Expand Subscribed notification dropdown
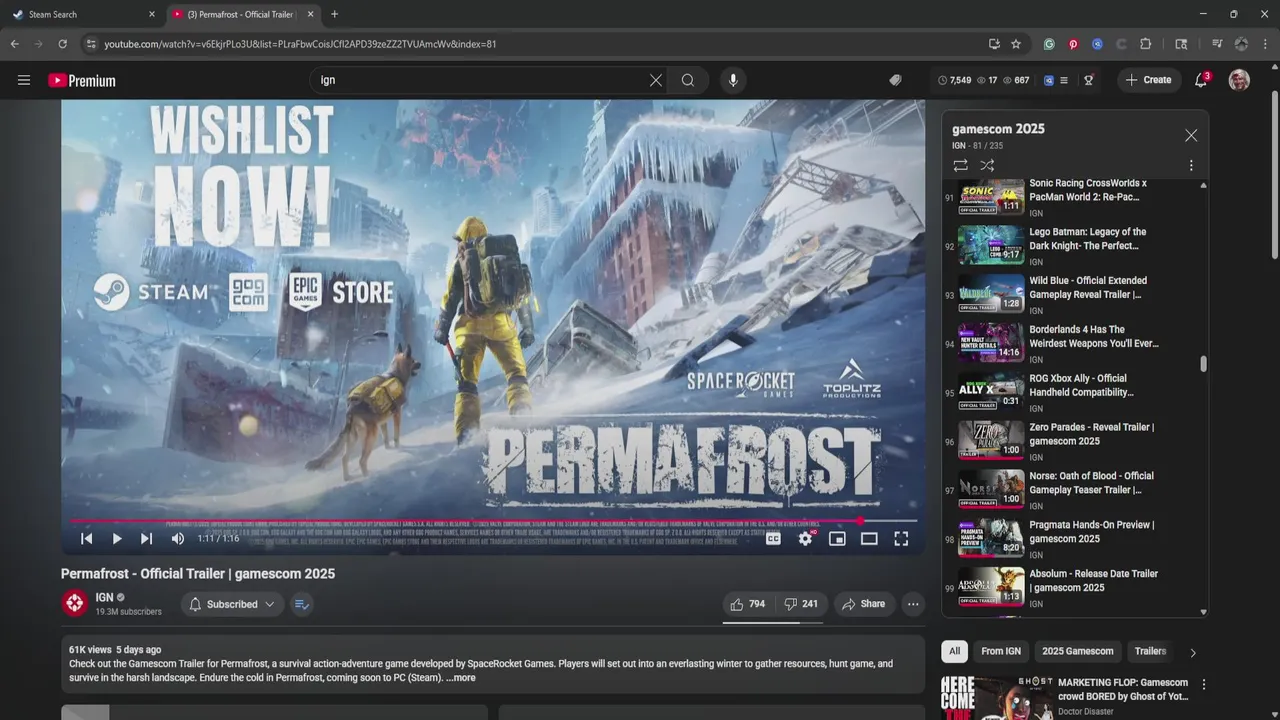The width and height of the screenshot is (1280, 720). pos(232,604)
